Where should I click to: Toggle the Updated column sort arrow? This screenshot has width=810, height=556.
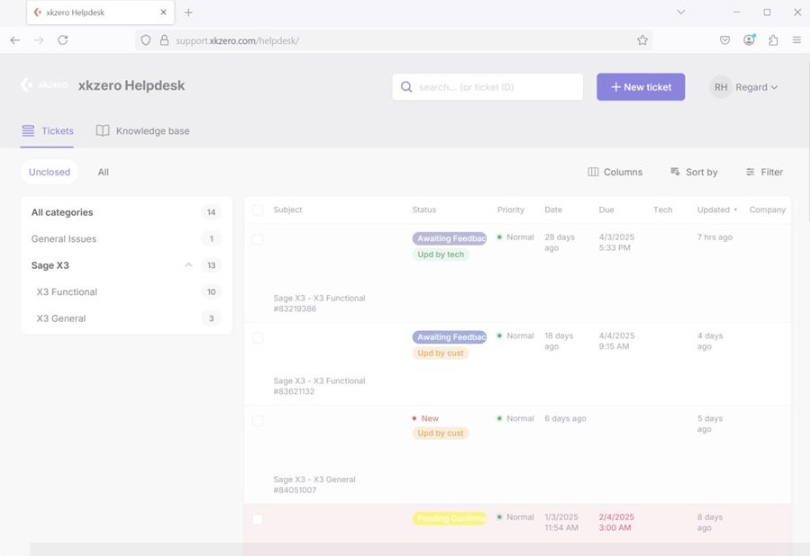pyautogui.click(x=736, y=210)
